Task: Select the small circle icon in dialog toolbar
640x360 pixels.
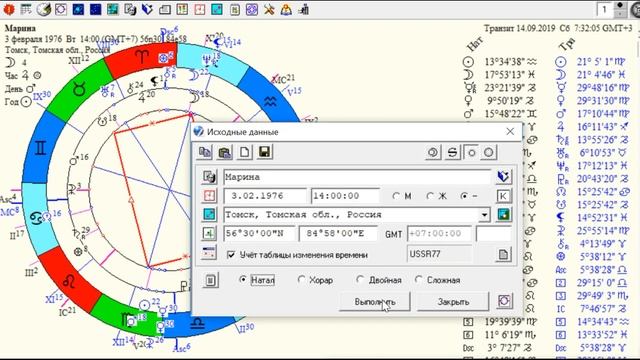Action: [x=471, y=152]
